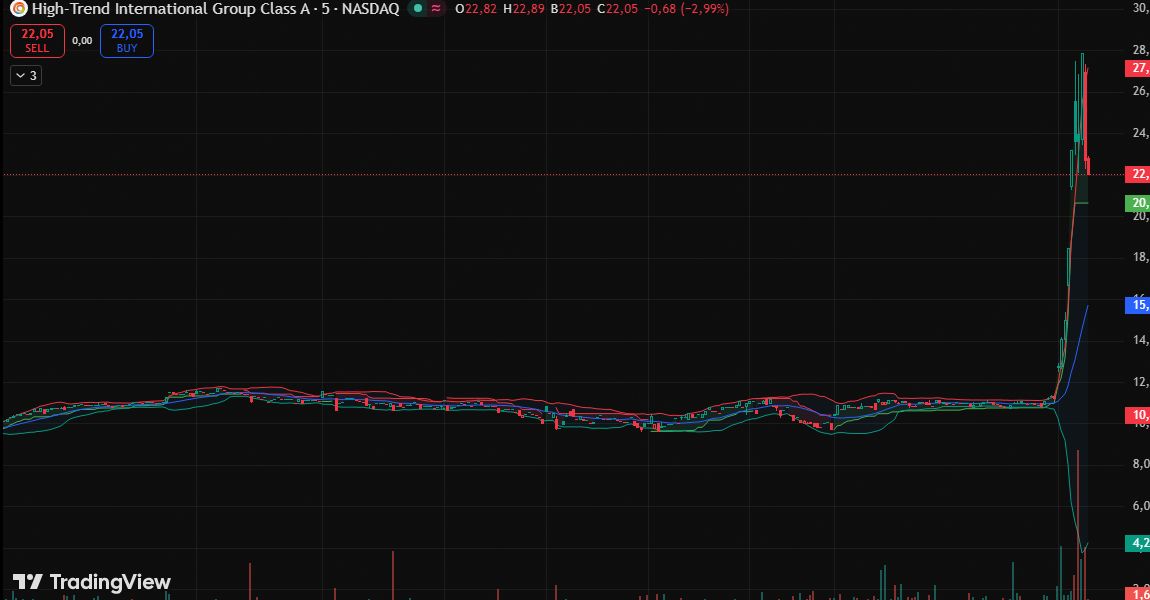Click the low value B22,05
The width and height of the screenshot is (1150, 600).
click(x=571, y=9)
